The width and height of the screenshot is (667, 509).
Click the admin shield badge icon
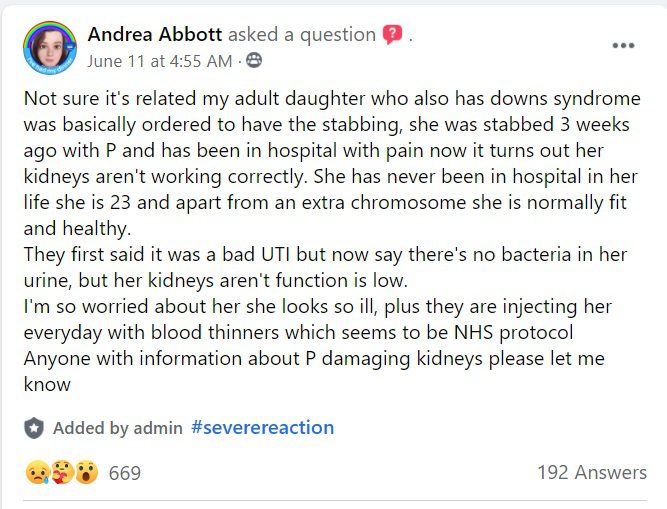(x=34, y=428)
